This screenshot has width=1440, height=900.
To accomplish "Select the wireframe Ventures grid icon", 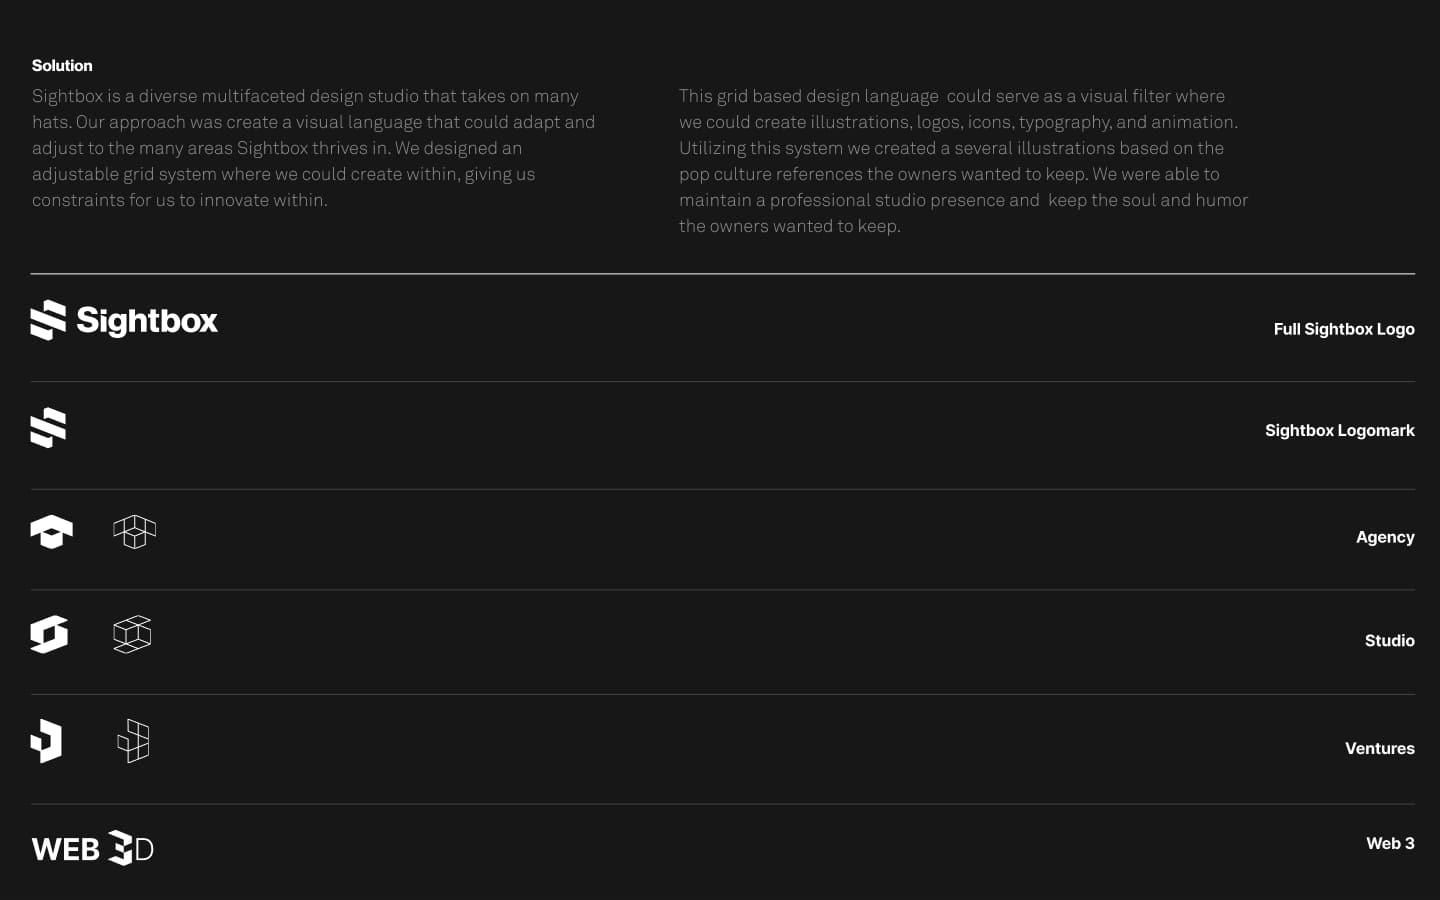I will [133, 741].
